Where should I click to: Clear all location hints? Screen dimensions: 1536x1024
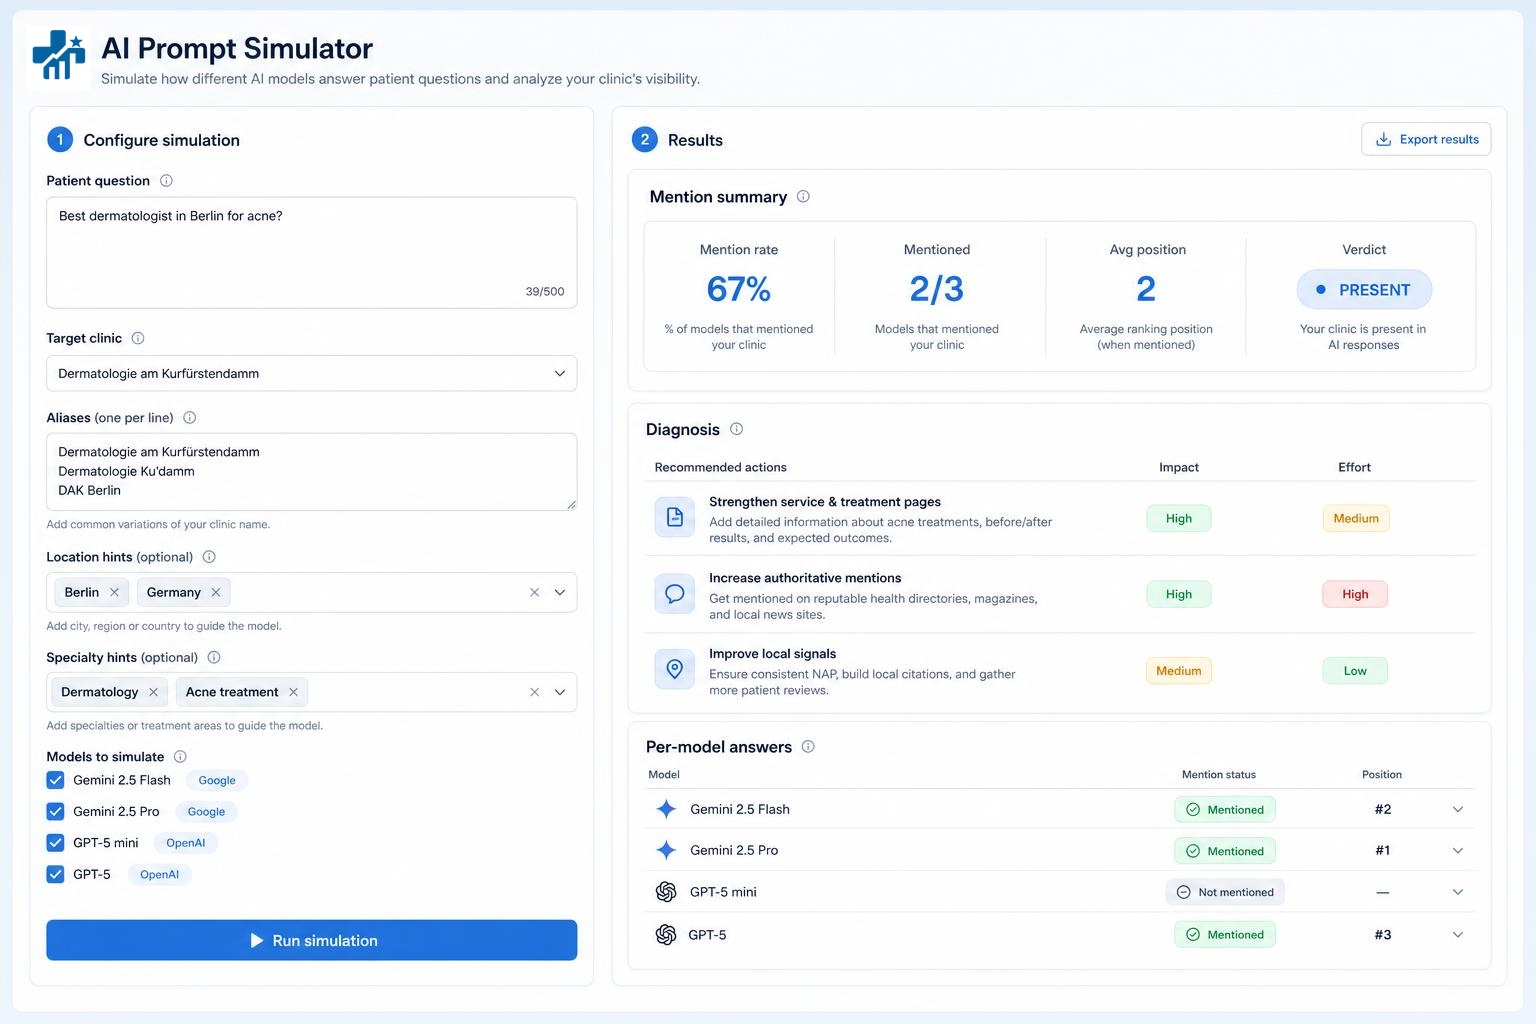tap(534, 592)
